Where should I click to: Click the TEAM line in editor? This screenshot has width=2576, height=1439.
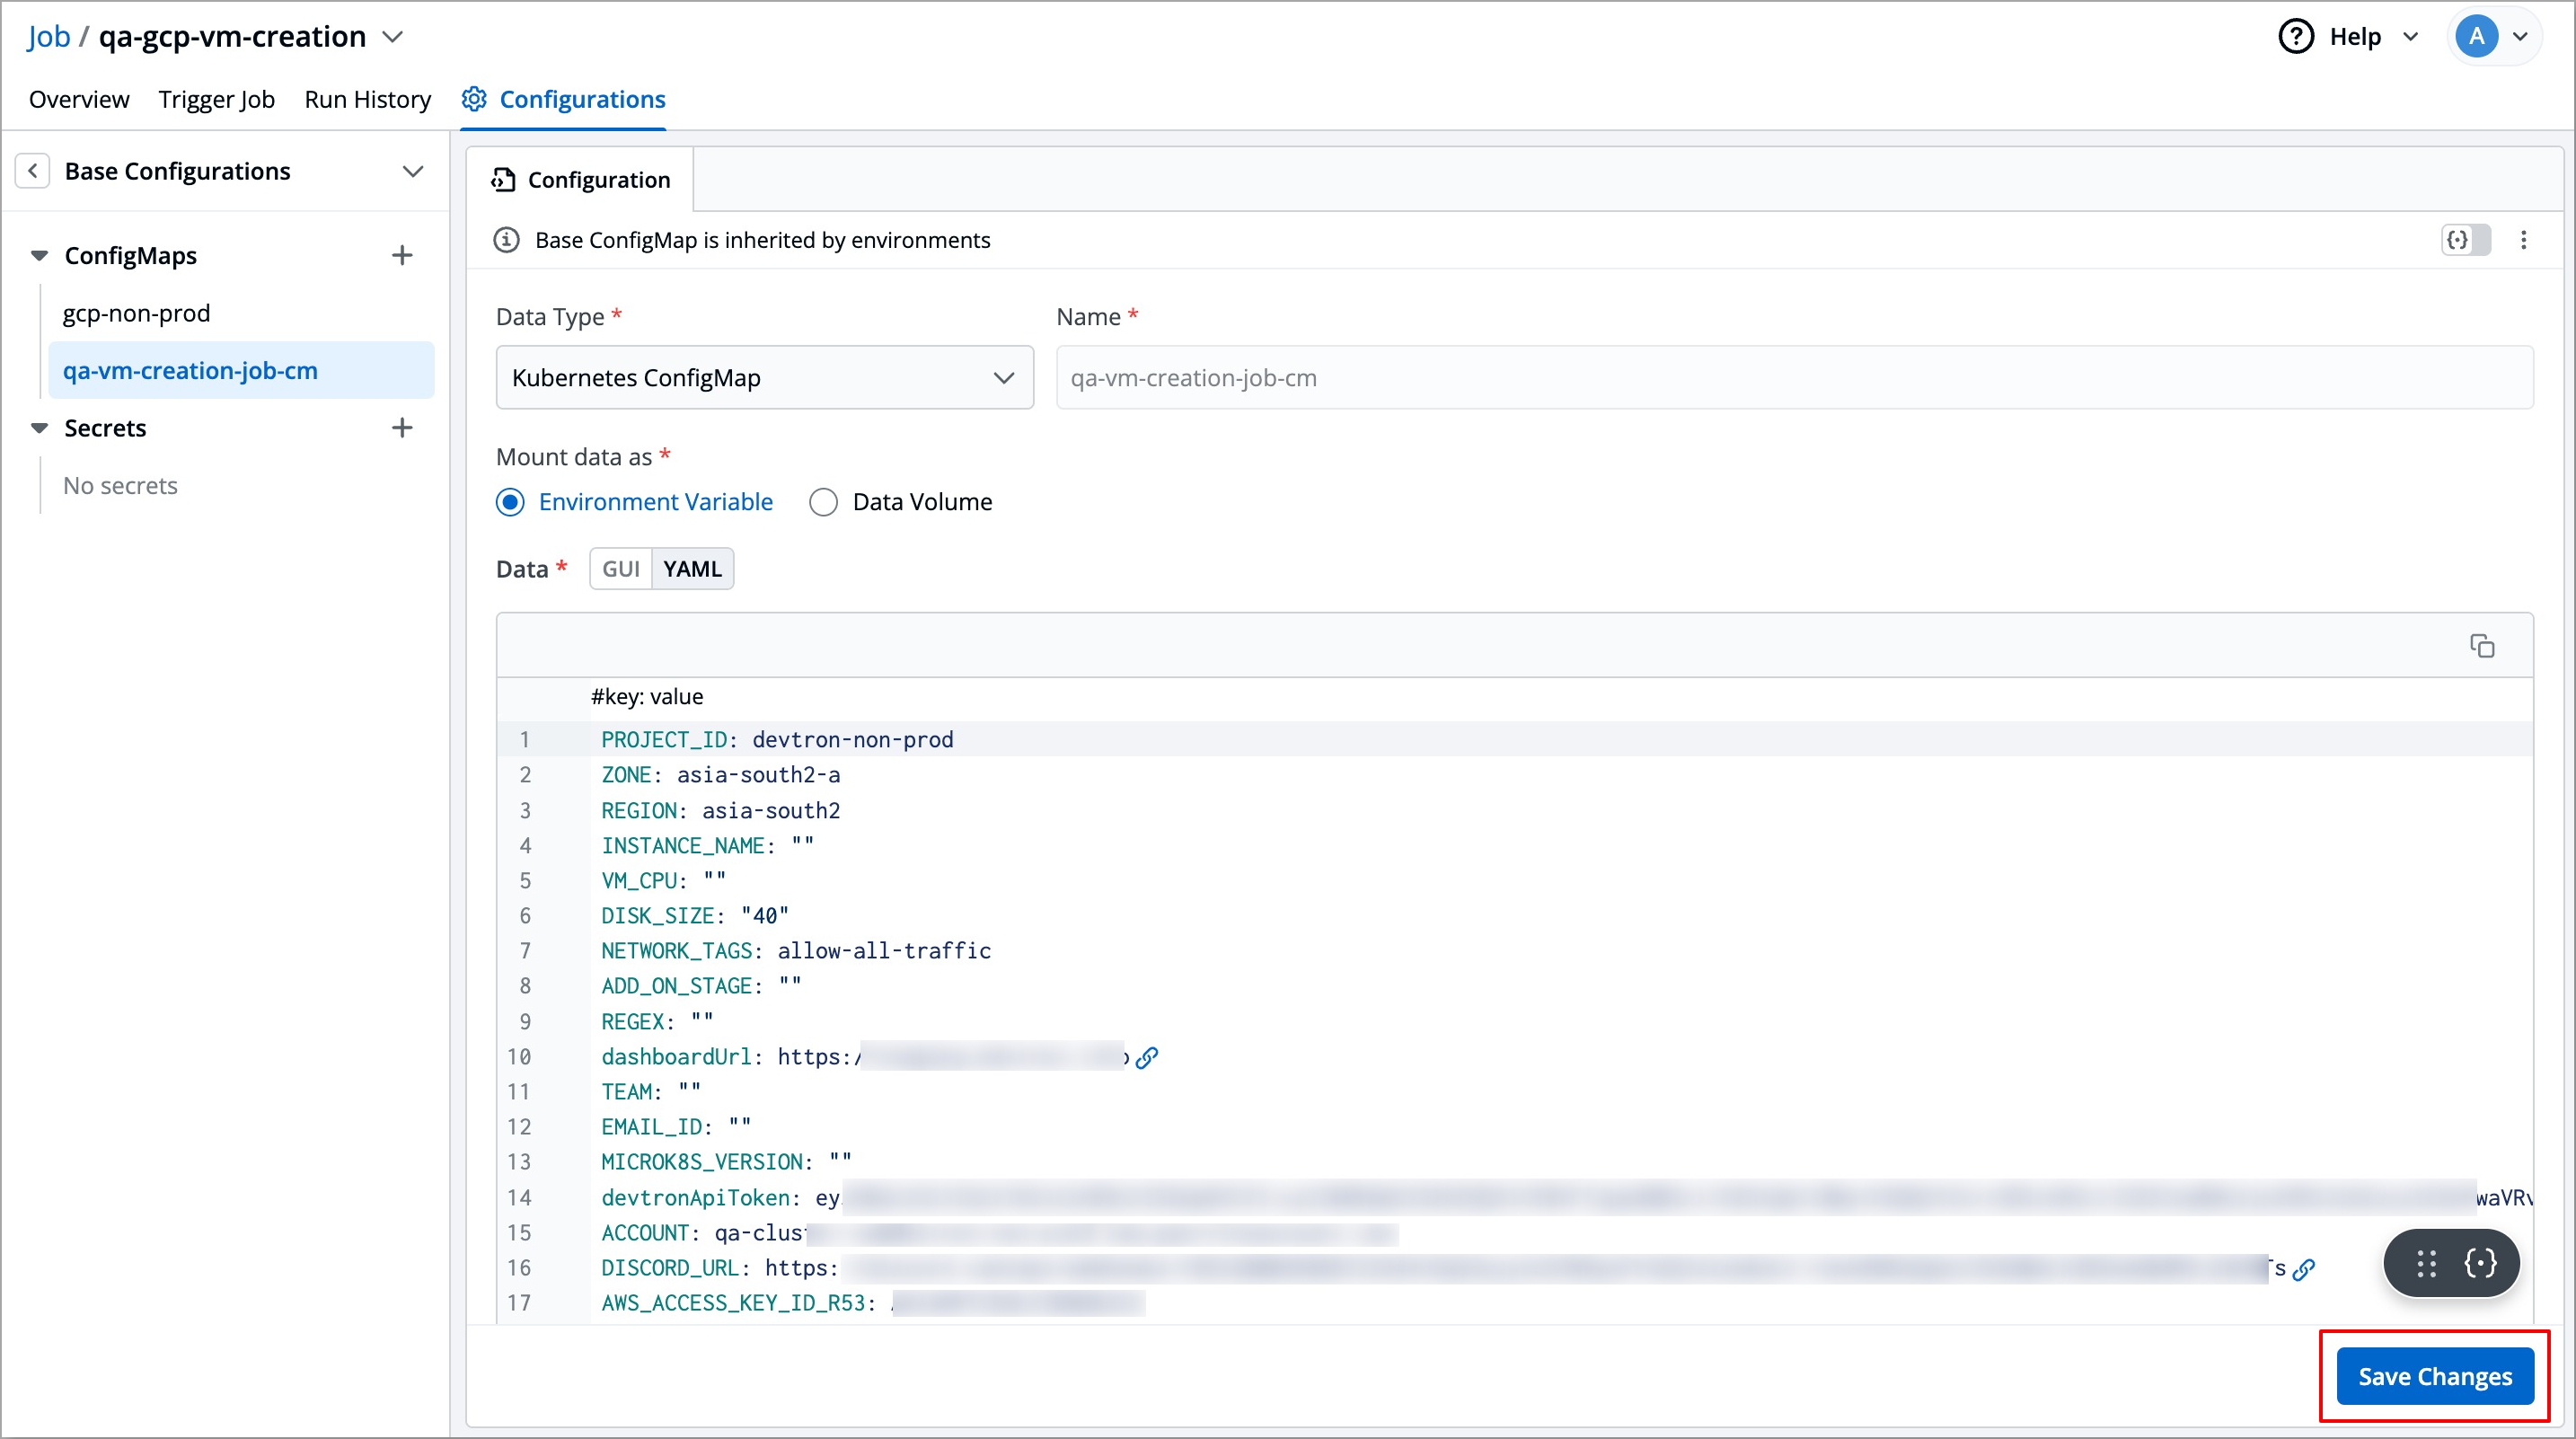pyautogui.click(x=651, y=1092)
